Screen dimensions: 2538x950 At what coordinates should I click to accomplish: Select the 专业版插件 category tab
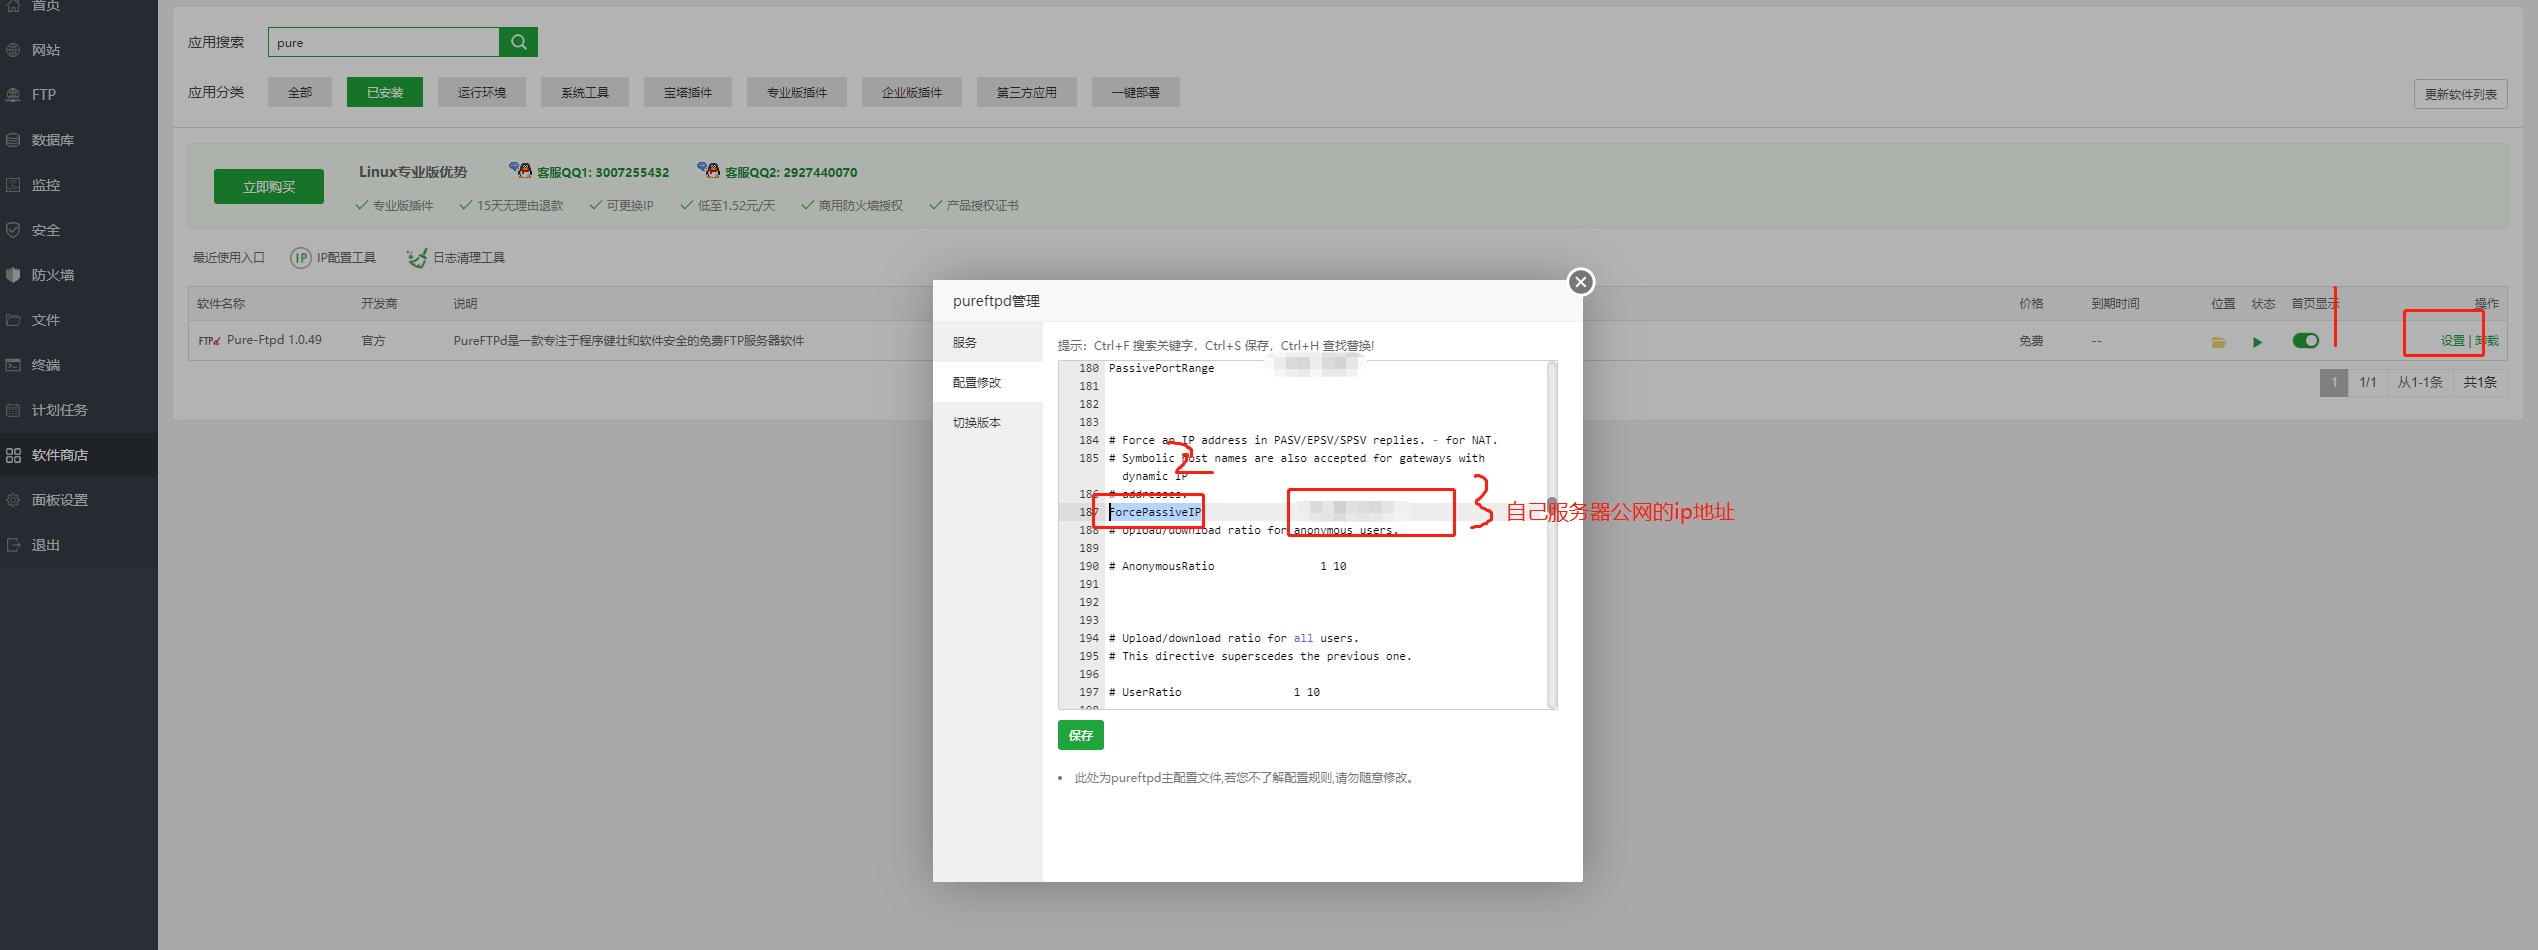797,92
